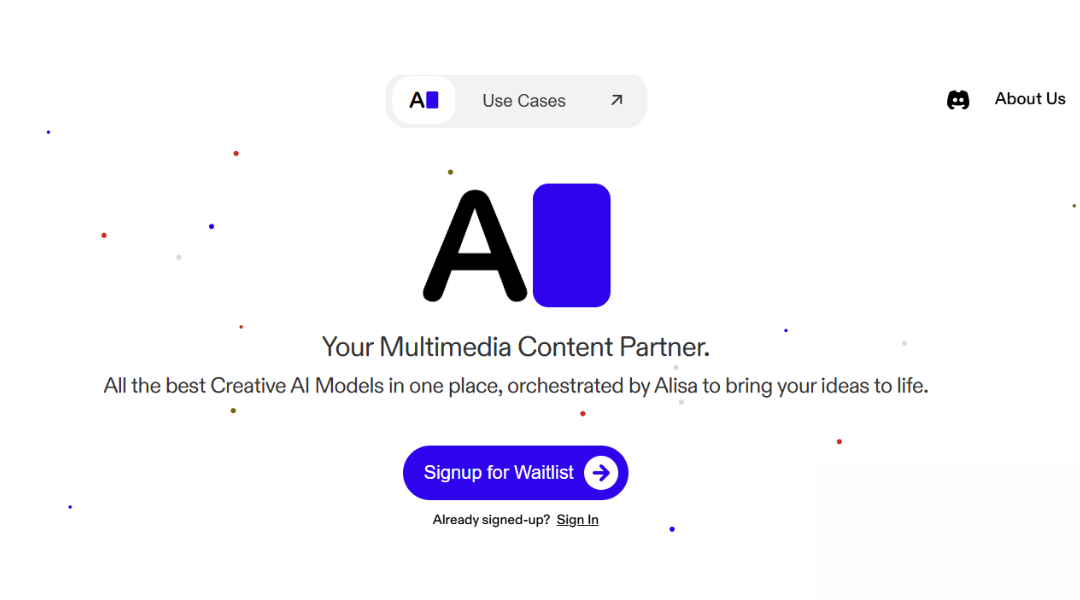Open the Discord icon link
Image resolution: width=1080 pixels, height=600 pixels.
coord(958,100)
